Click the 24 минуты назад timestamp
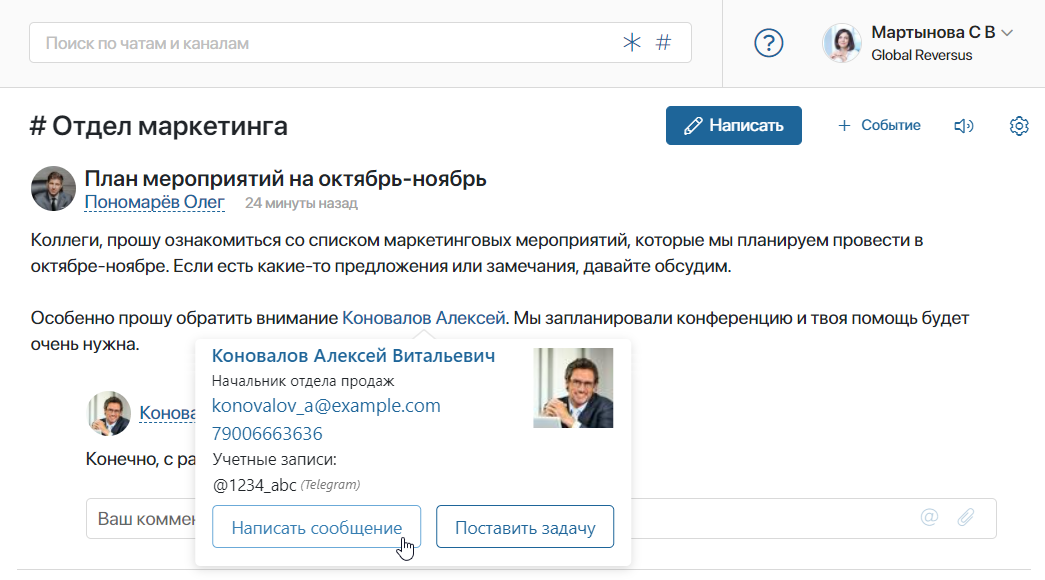The width and height of the screenshot is (1045, 580). 301,203
